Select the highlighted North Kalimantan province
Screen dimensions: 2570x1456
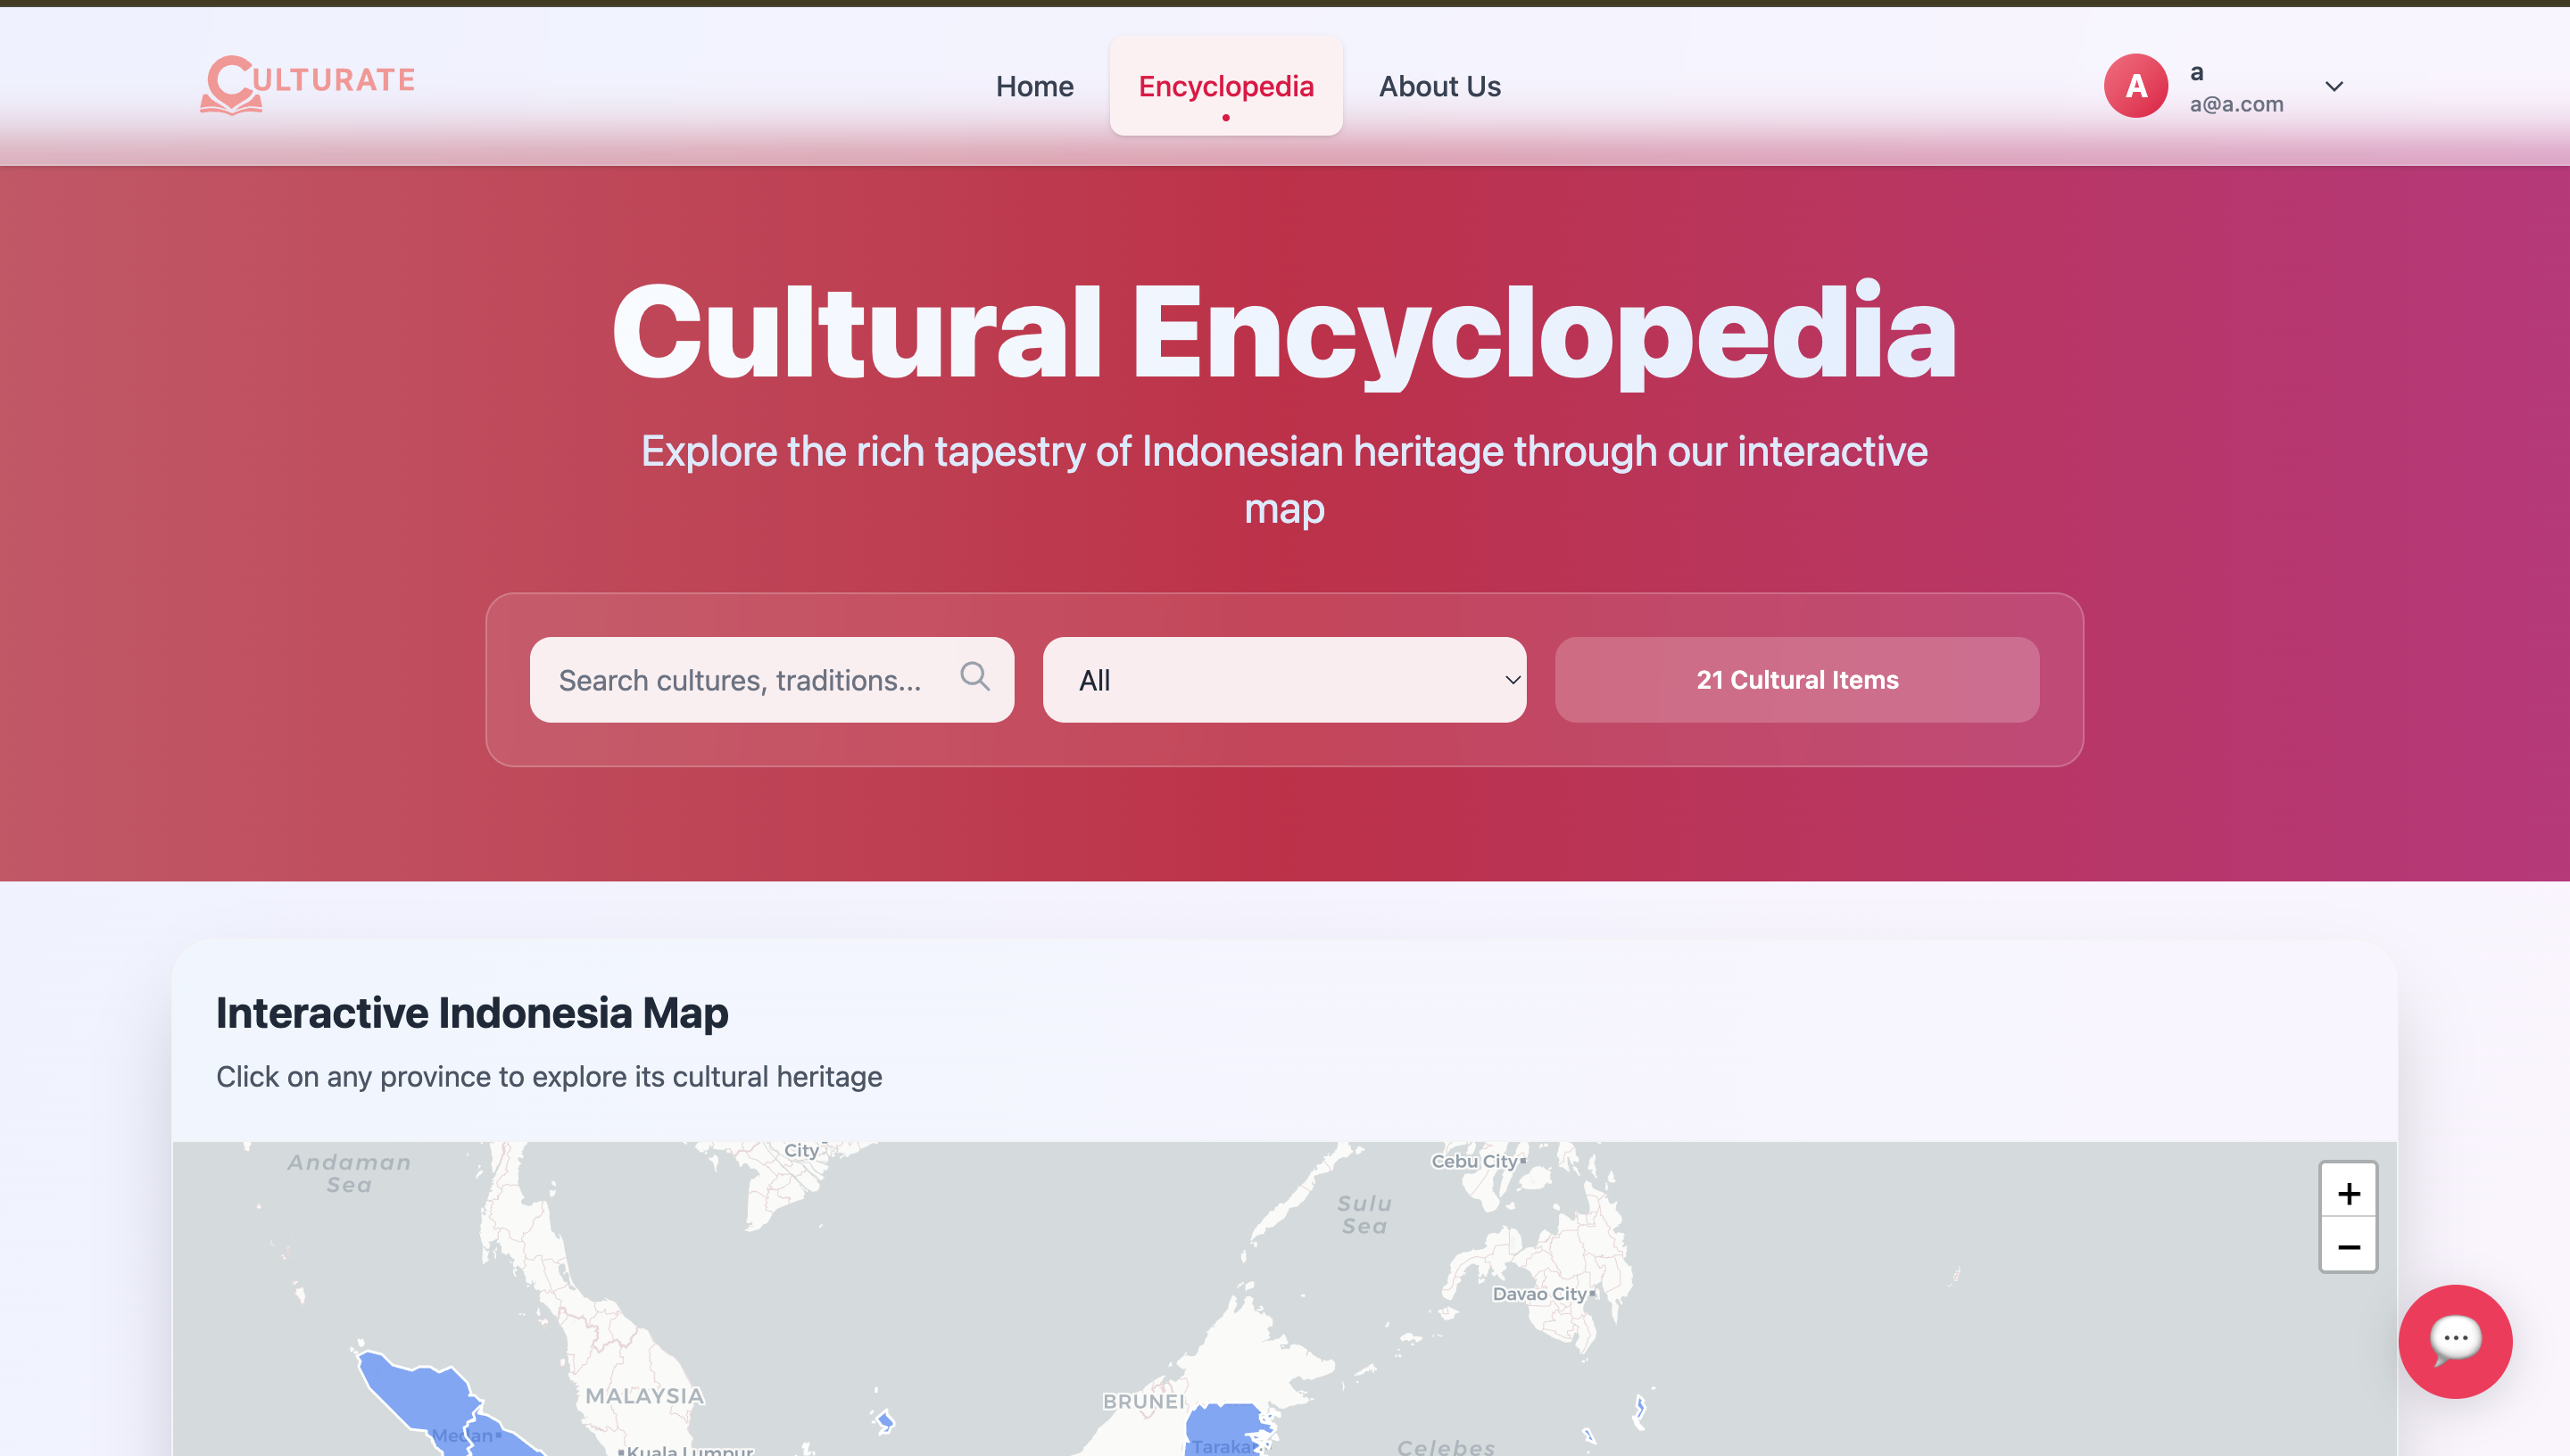tap(1222, 1422)
